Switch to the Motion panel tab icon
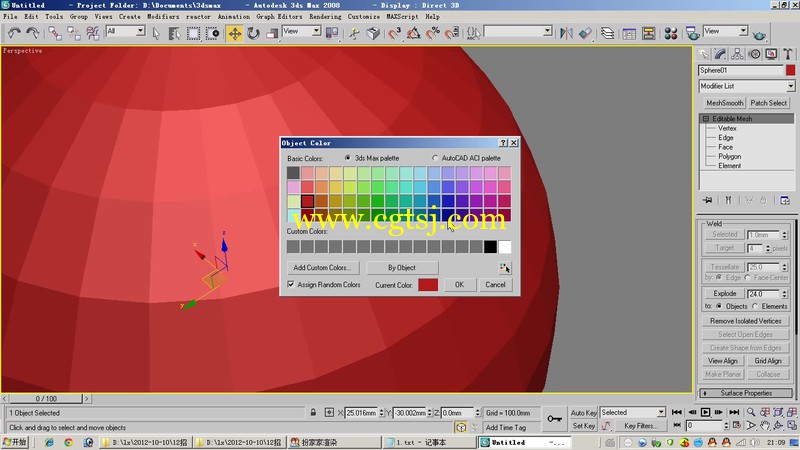Image resolution: width=800 pixels, height=450 pixels. tap(755, 54)
